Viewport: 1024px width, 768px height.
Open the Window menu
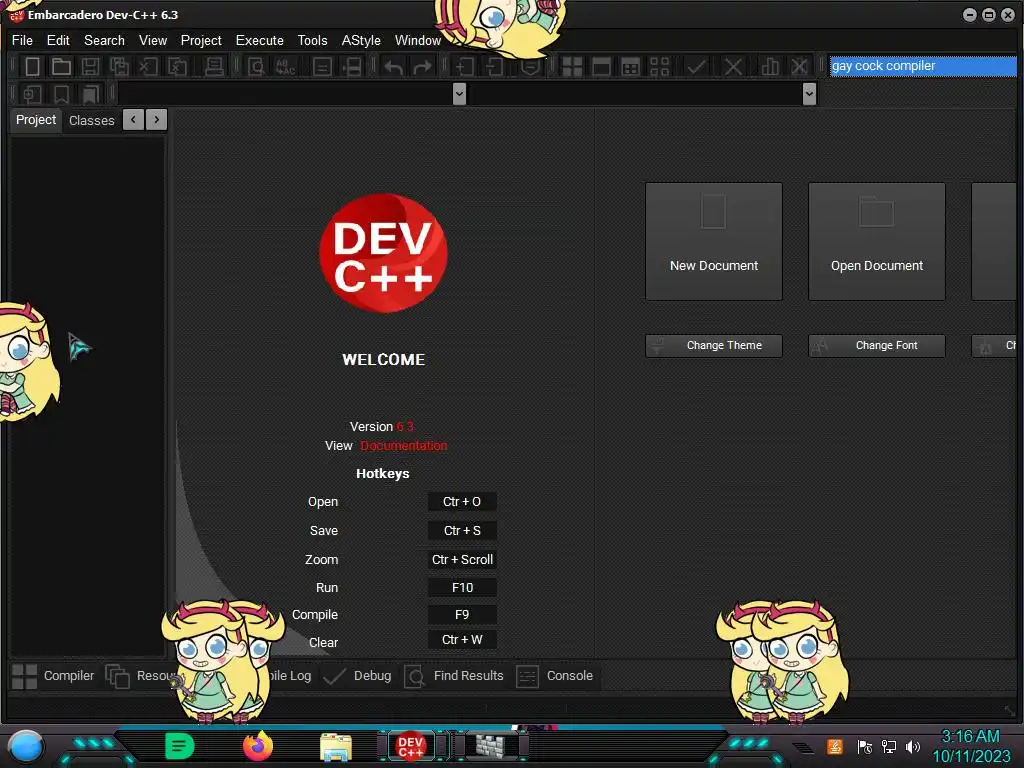(x=418, y=40)
